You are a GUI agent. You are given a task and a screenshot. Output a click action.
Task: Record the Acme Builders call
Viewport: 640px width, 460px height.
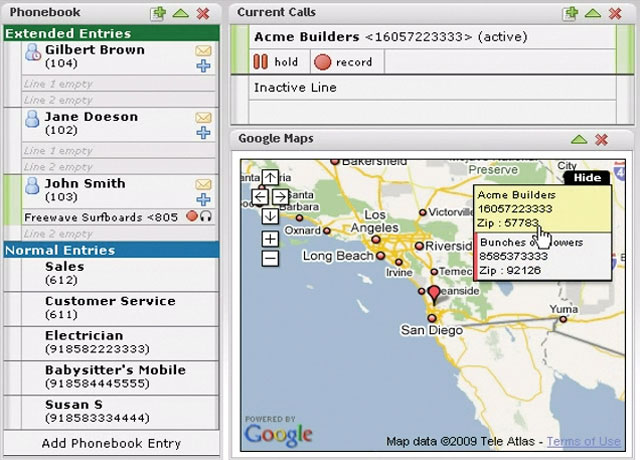[x=344, y=62]
